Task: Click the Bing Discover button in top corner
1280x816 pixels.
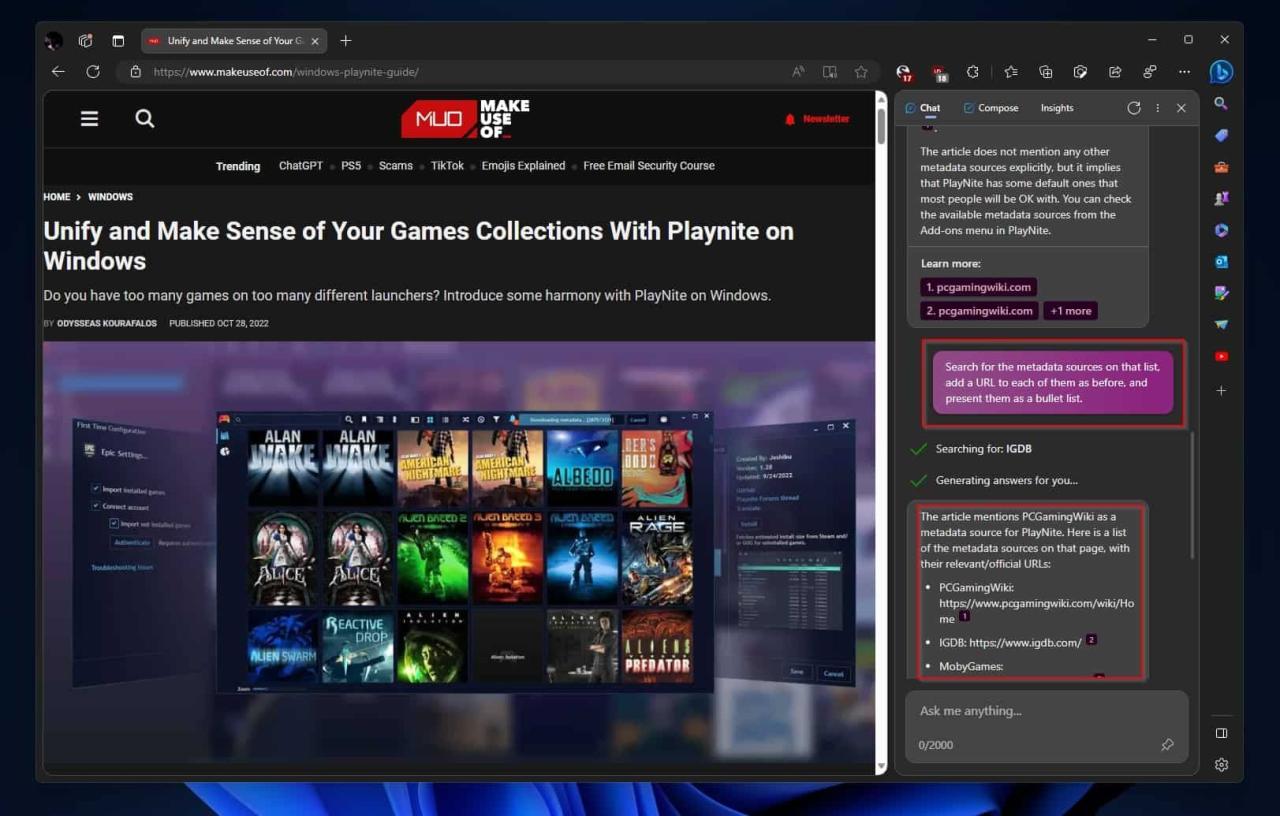Action: [x=1221, y=72]
